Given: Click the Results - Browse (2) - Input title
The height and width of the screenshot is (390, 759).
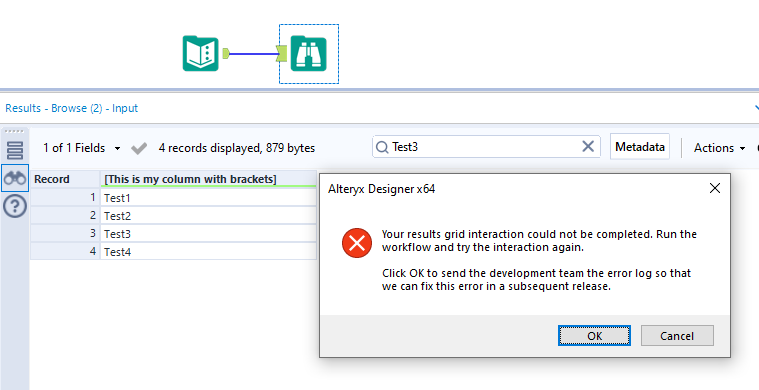Looking at the screenshot, I should pos(72,108).
